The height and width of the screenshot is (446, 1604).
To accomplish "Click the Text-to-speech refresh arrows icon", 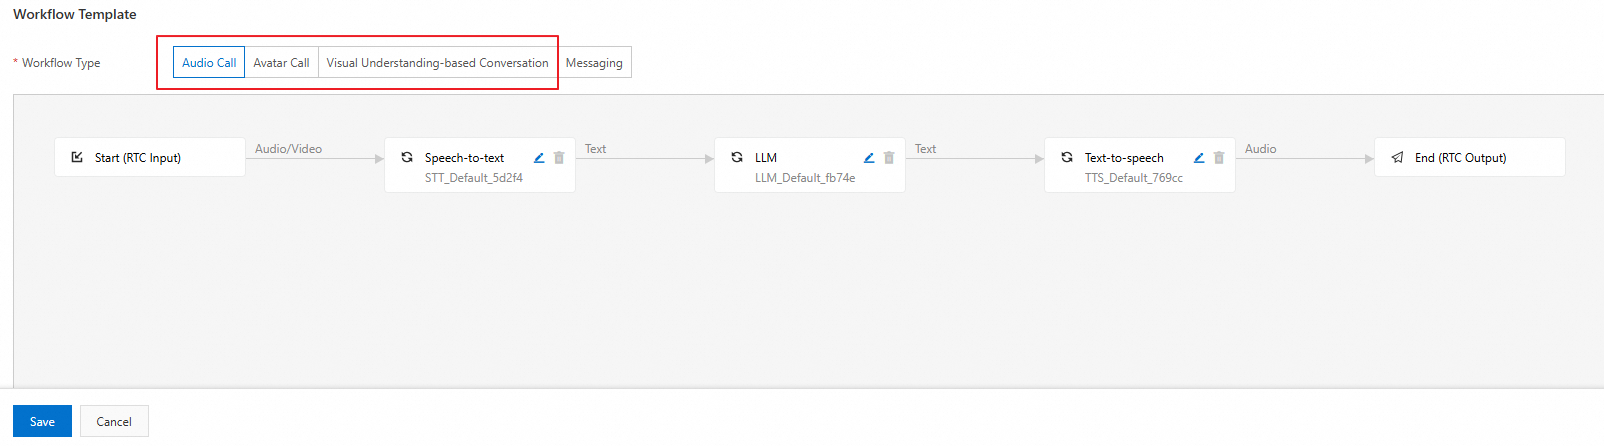I will (x=1067, y=157).
